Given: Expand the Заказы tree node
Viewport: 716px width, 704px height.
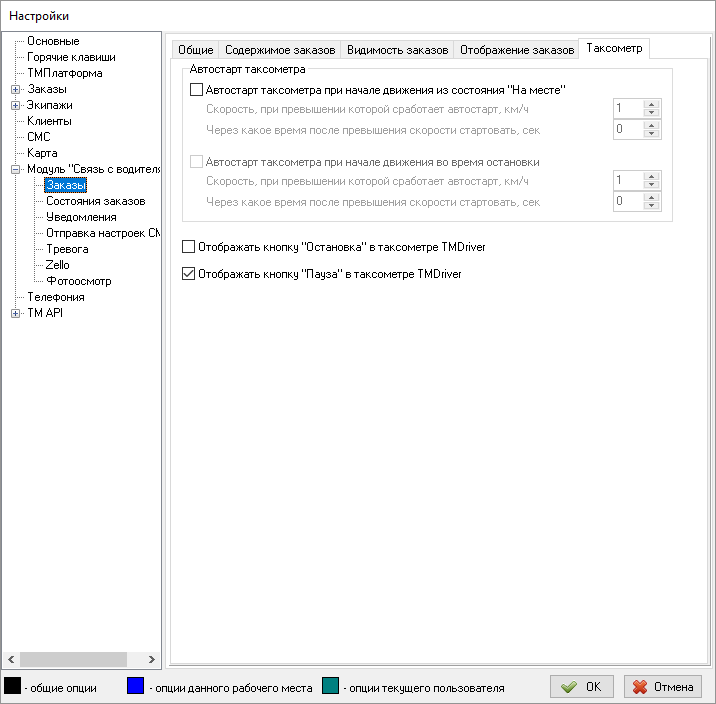Looking at the screenshot, I should (x=15, y=89).
